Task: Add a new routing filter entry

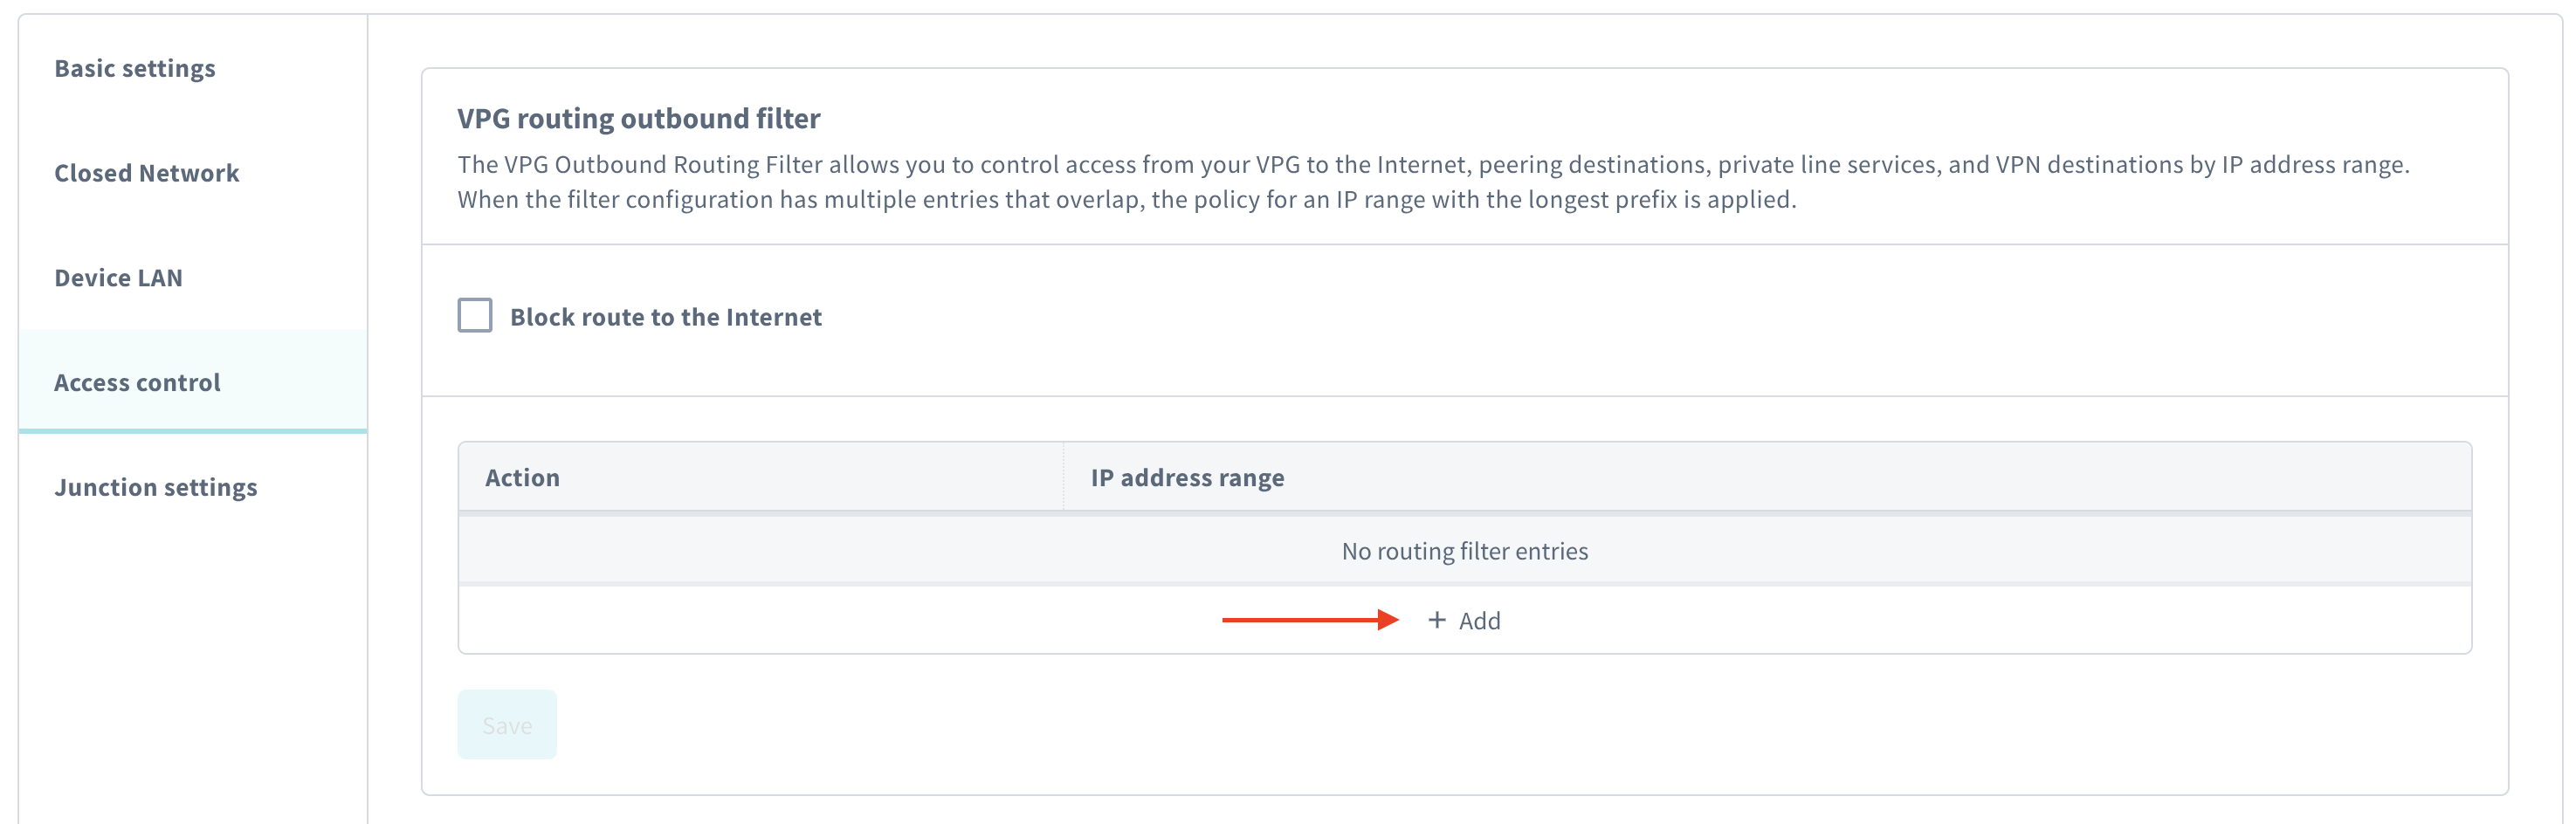Action: point(1465,620)
